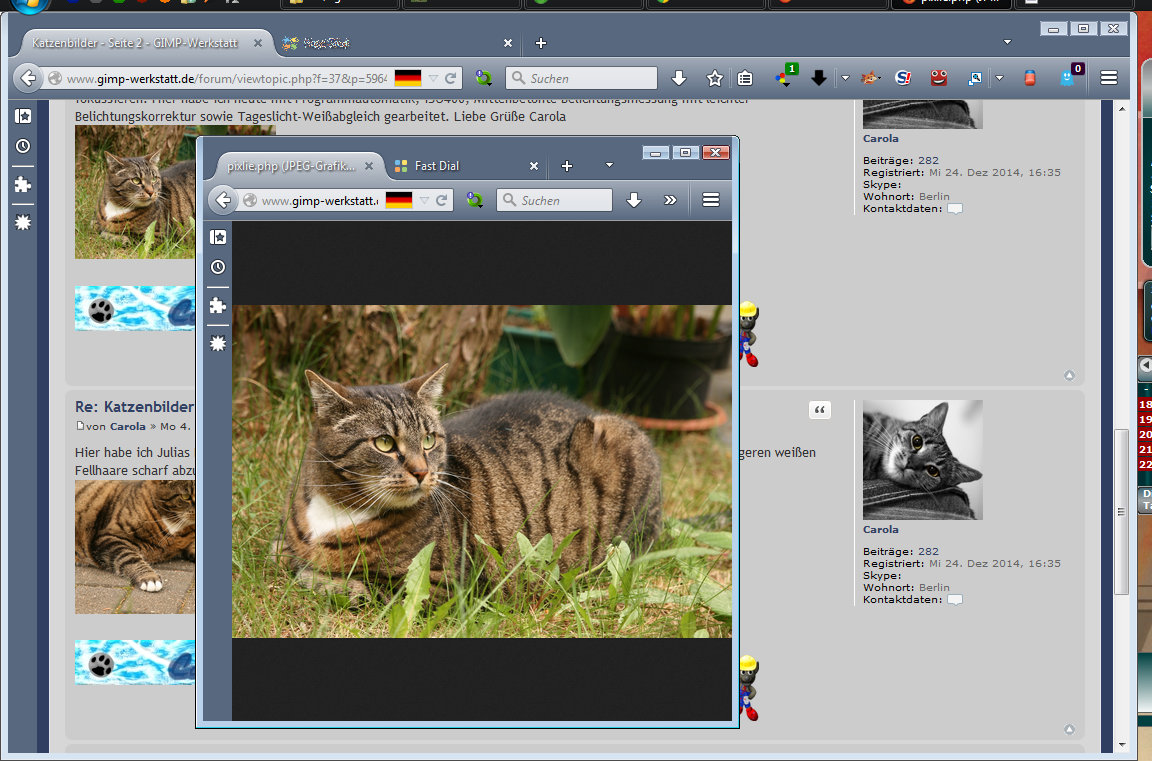This screenshot has width=1152, height=761.
Task: Click the large cat image in popup
Action: (481, 471)
